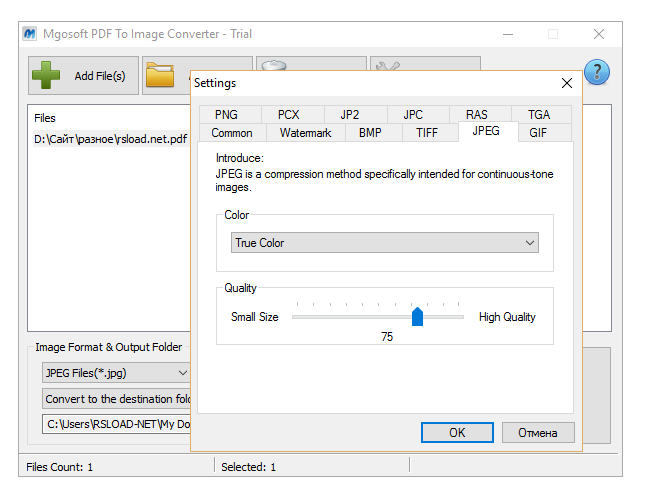Open the GIF tab
Viewport: 661px width, 504px height.
[544, 133]
